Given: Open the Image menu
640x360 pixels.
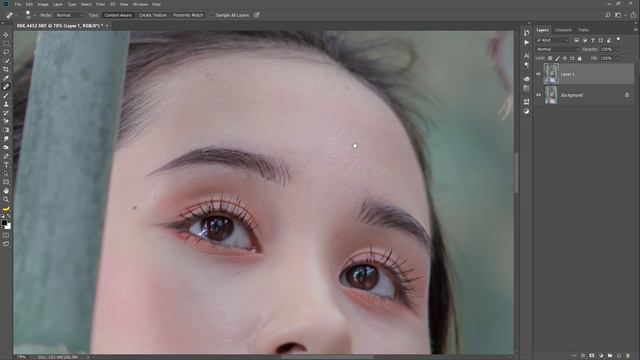Looking at the screenshot, I should [x=43, y=4].
